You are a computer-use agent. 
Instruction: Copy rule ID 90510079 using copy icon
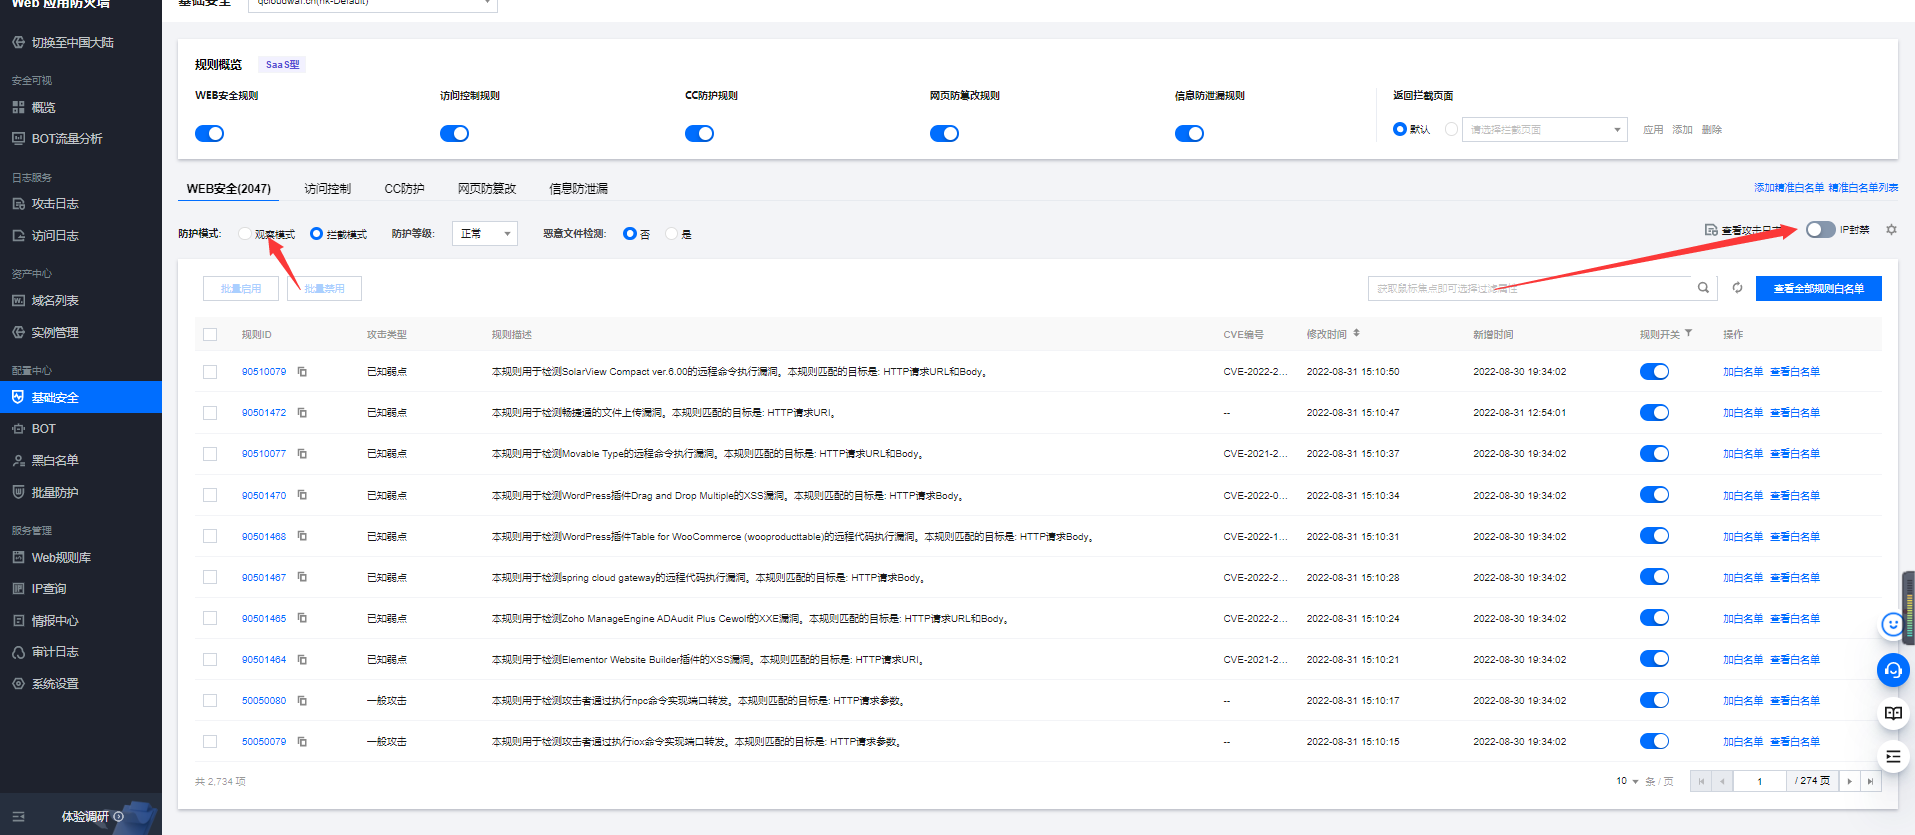[x=302, y=372]
